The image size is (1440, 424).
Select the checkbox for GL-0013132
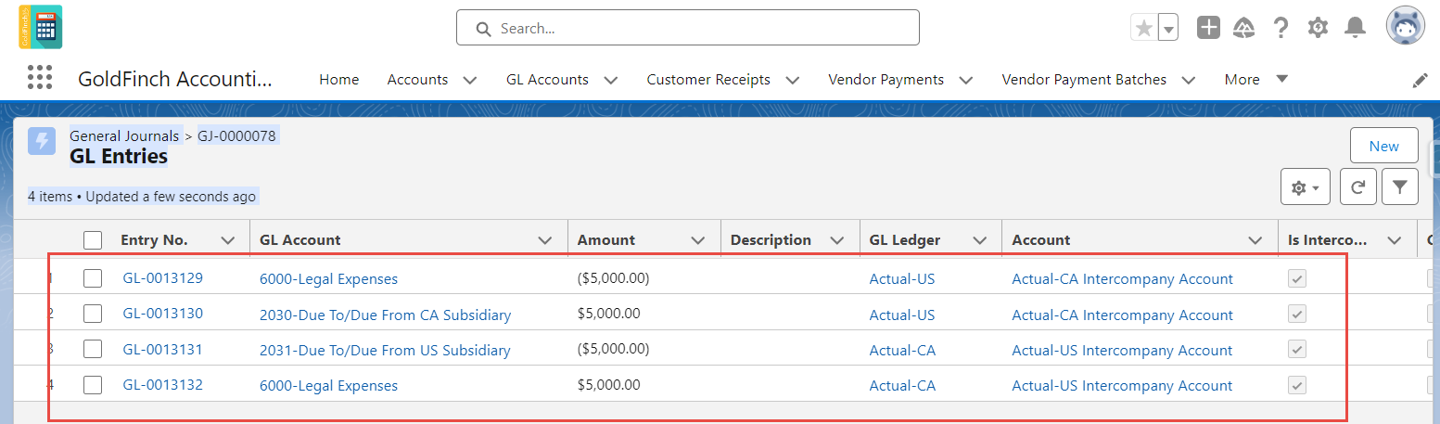pyautogui.click(x=93, y=385)
